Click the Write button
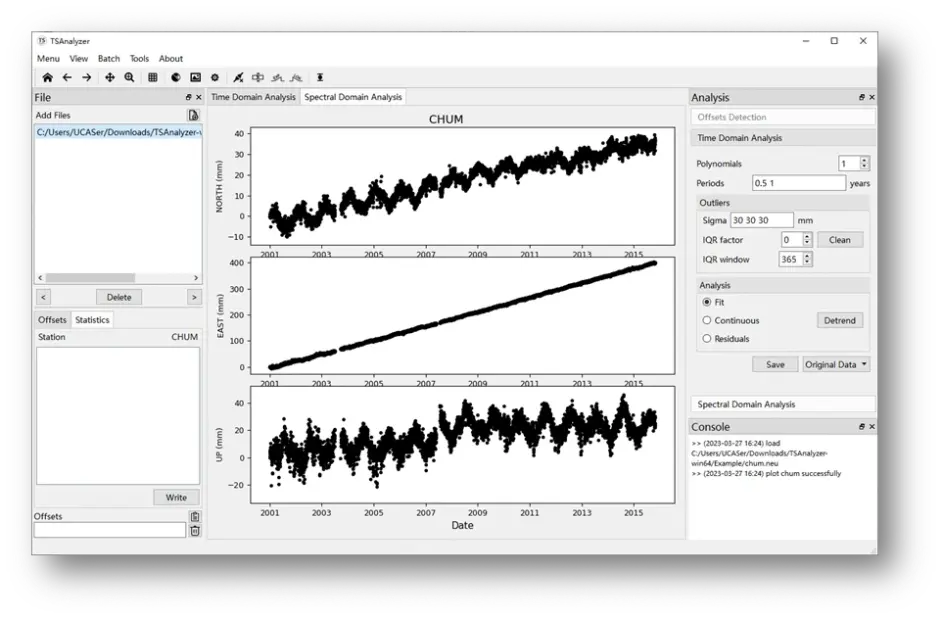The height and width of the screenshot is (619, 942). [176, 498]
